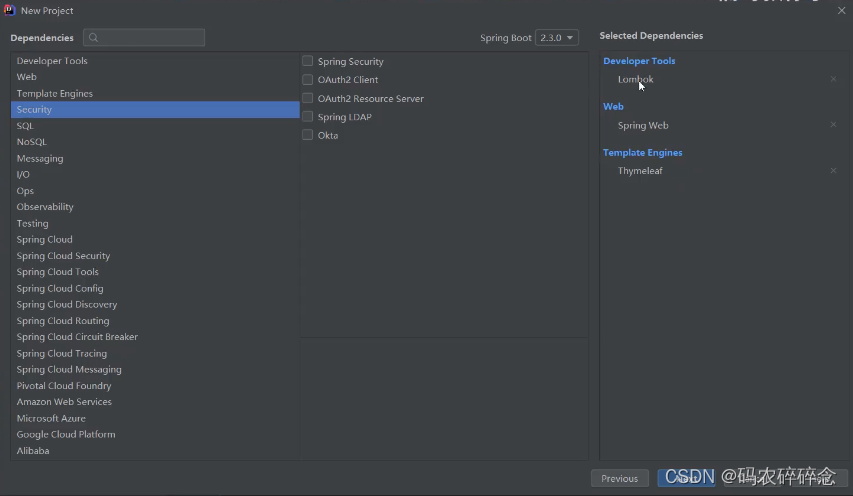Select the Messaging category

pos(155,158)
